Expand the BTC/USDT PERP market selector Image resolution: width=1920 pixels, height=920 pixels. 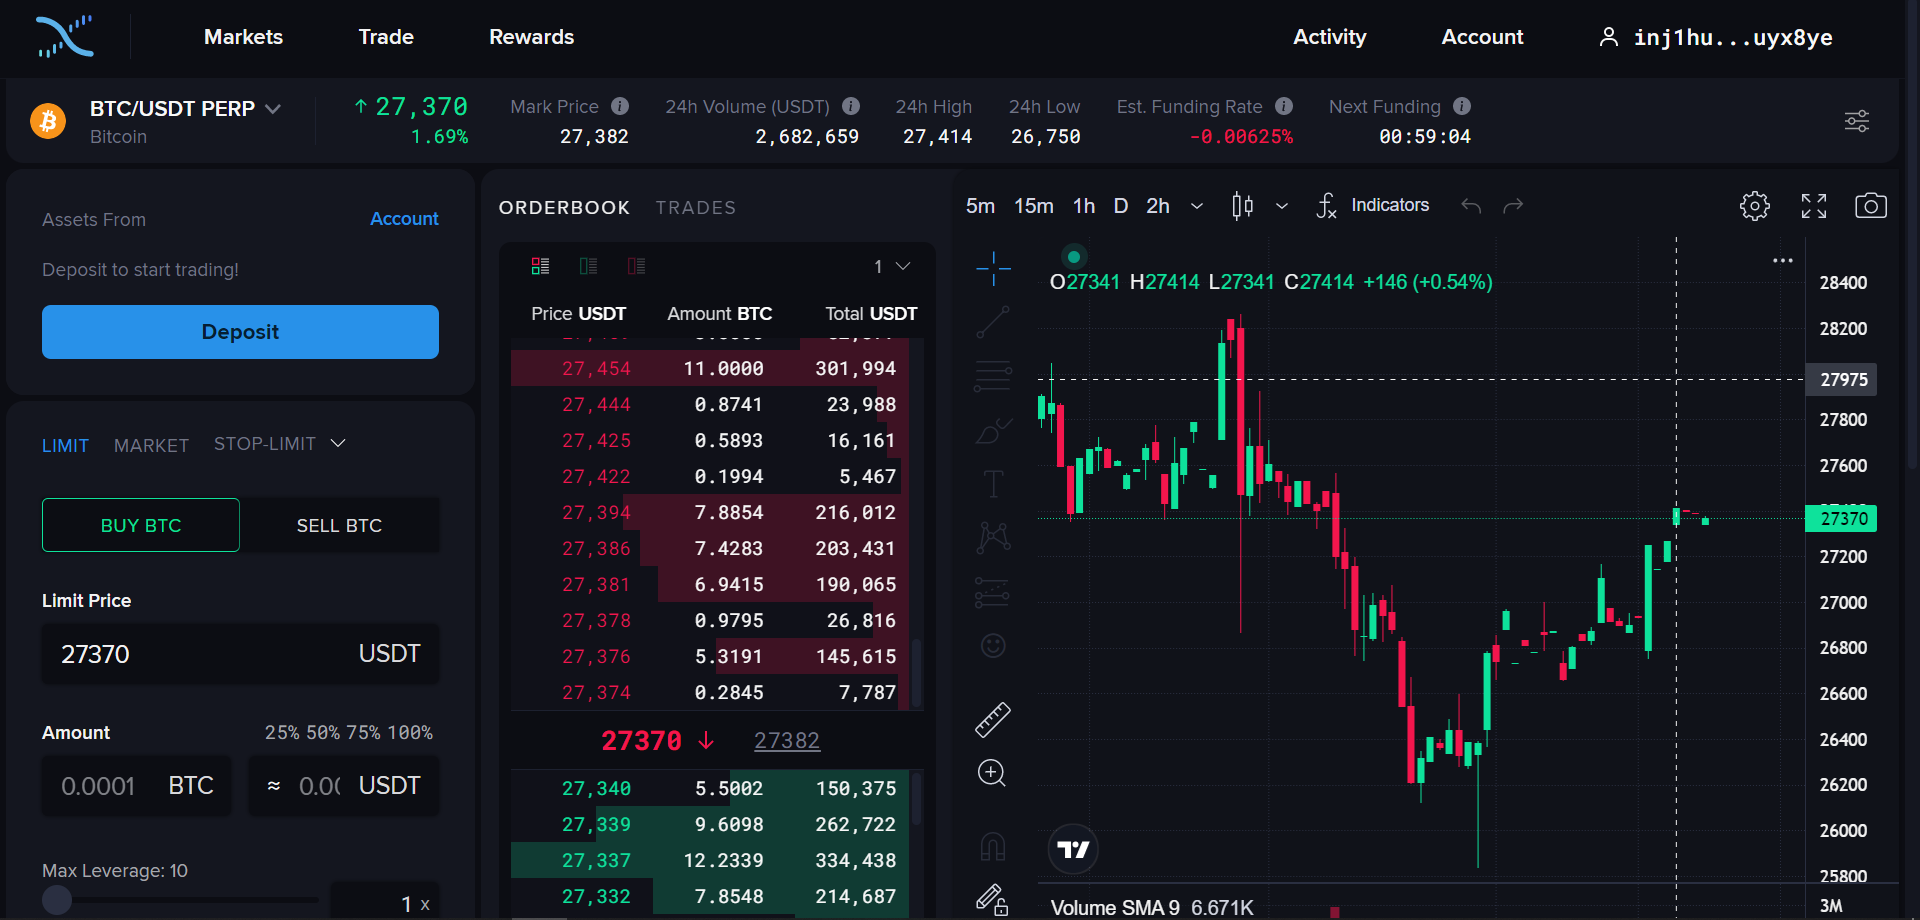pyautogui.click(x=272, y=109)
